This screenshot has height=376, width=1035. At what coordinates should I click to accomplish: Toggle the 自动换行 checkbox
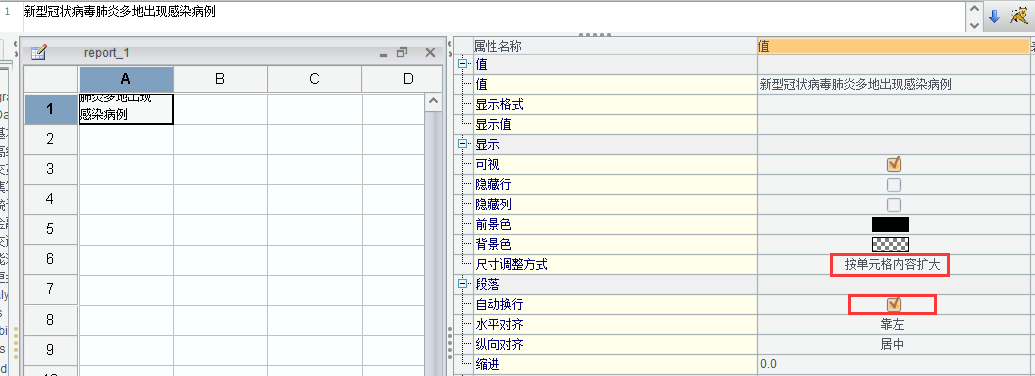point(894,304)
